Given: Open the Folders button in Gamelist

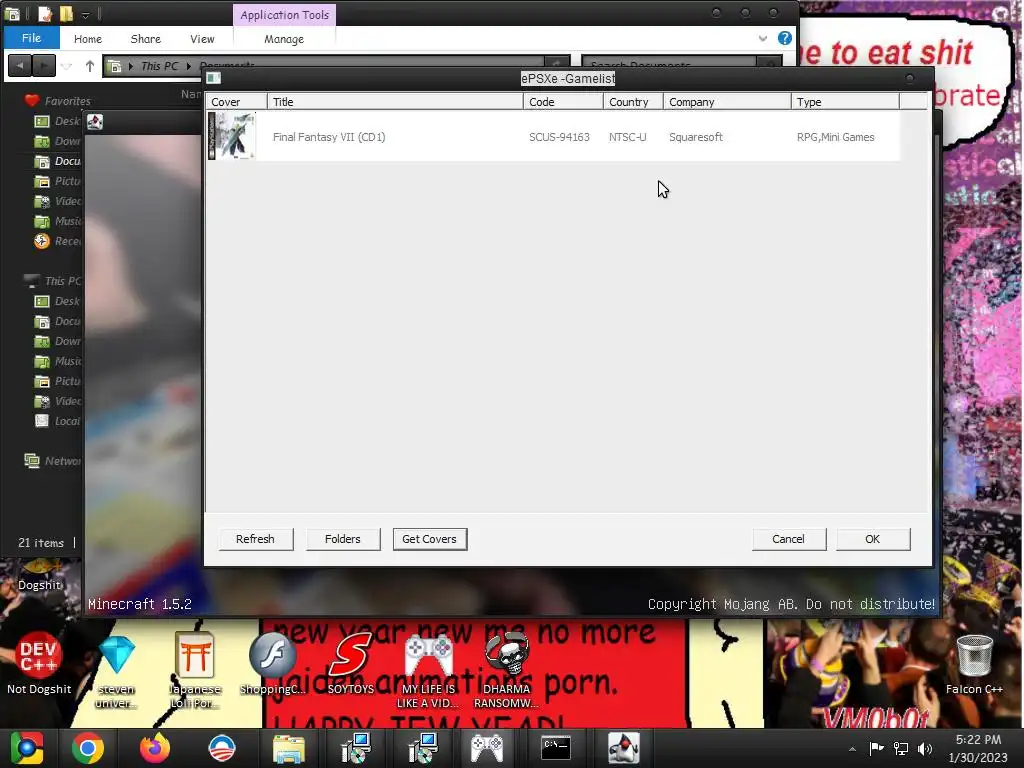Looking at the screenshot, I should point(343,539).
